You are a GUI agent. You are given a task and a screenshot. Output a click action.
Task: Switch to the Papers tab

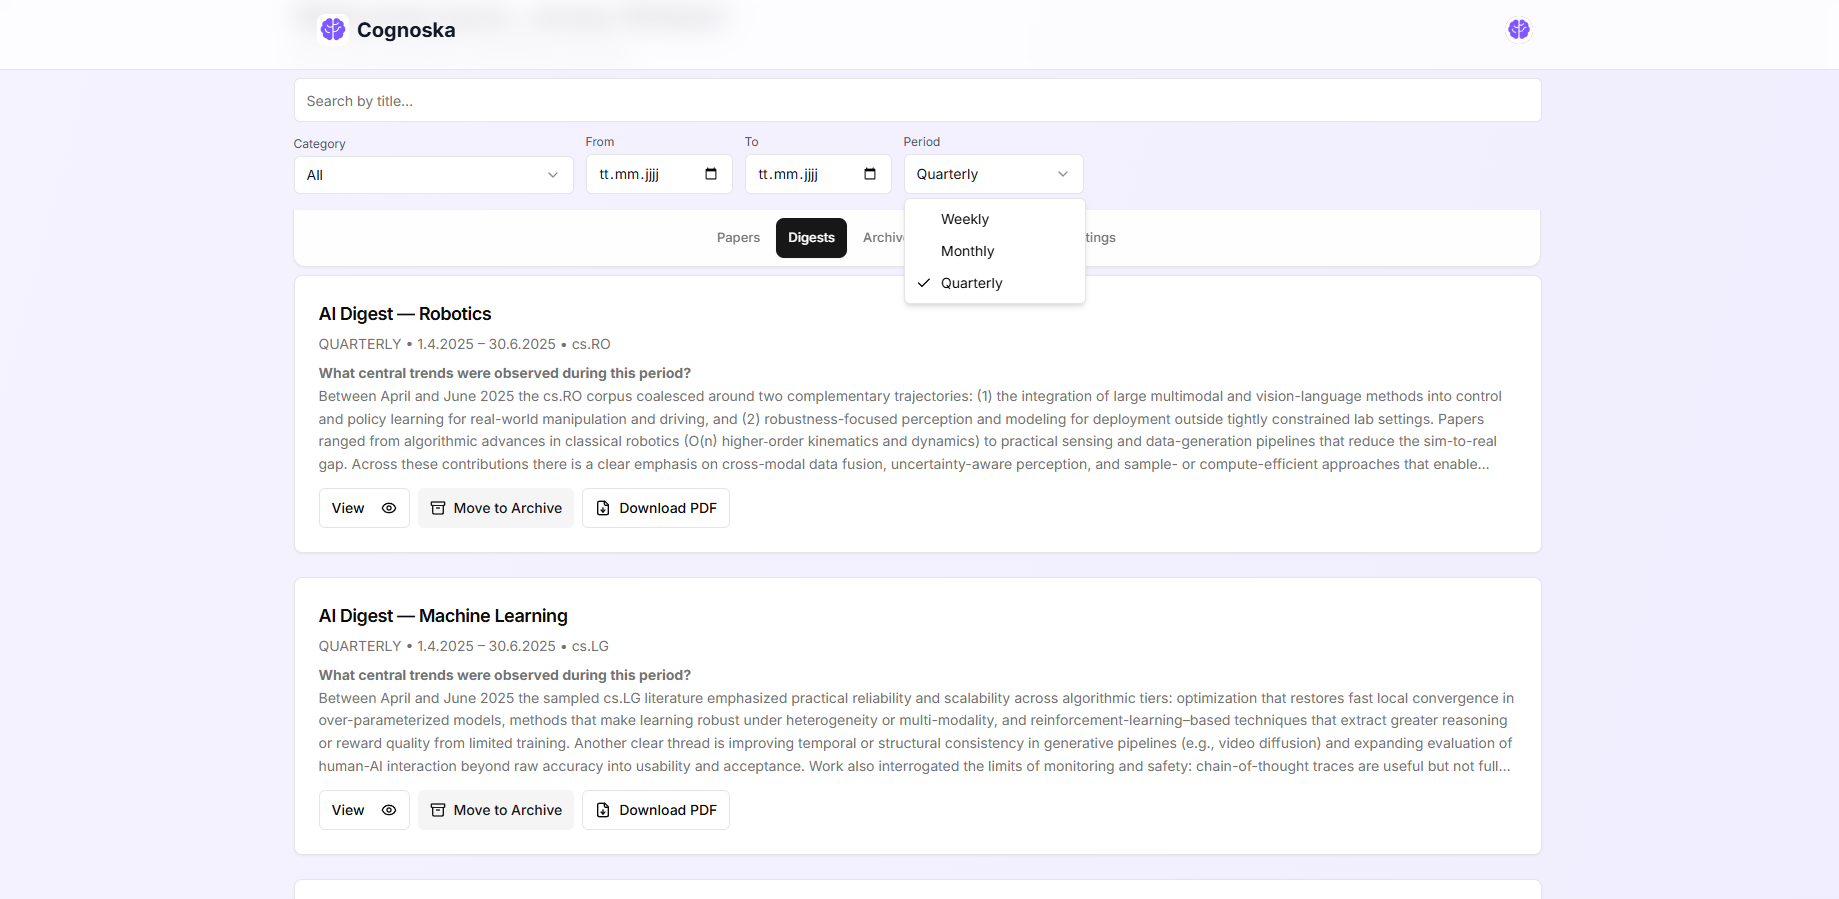[738, 238]
